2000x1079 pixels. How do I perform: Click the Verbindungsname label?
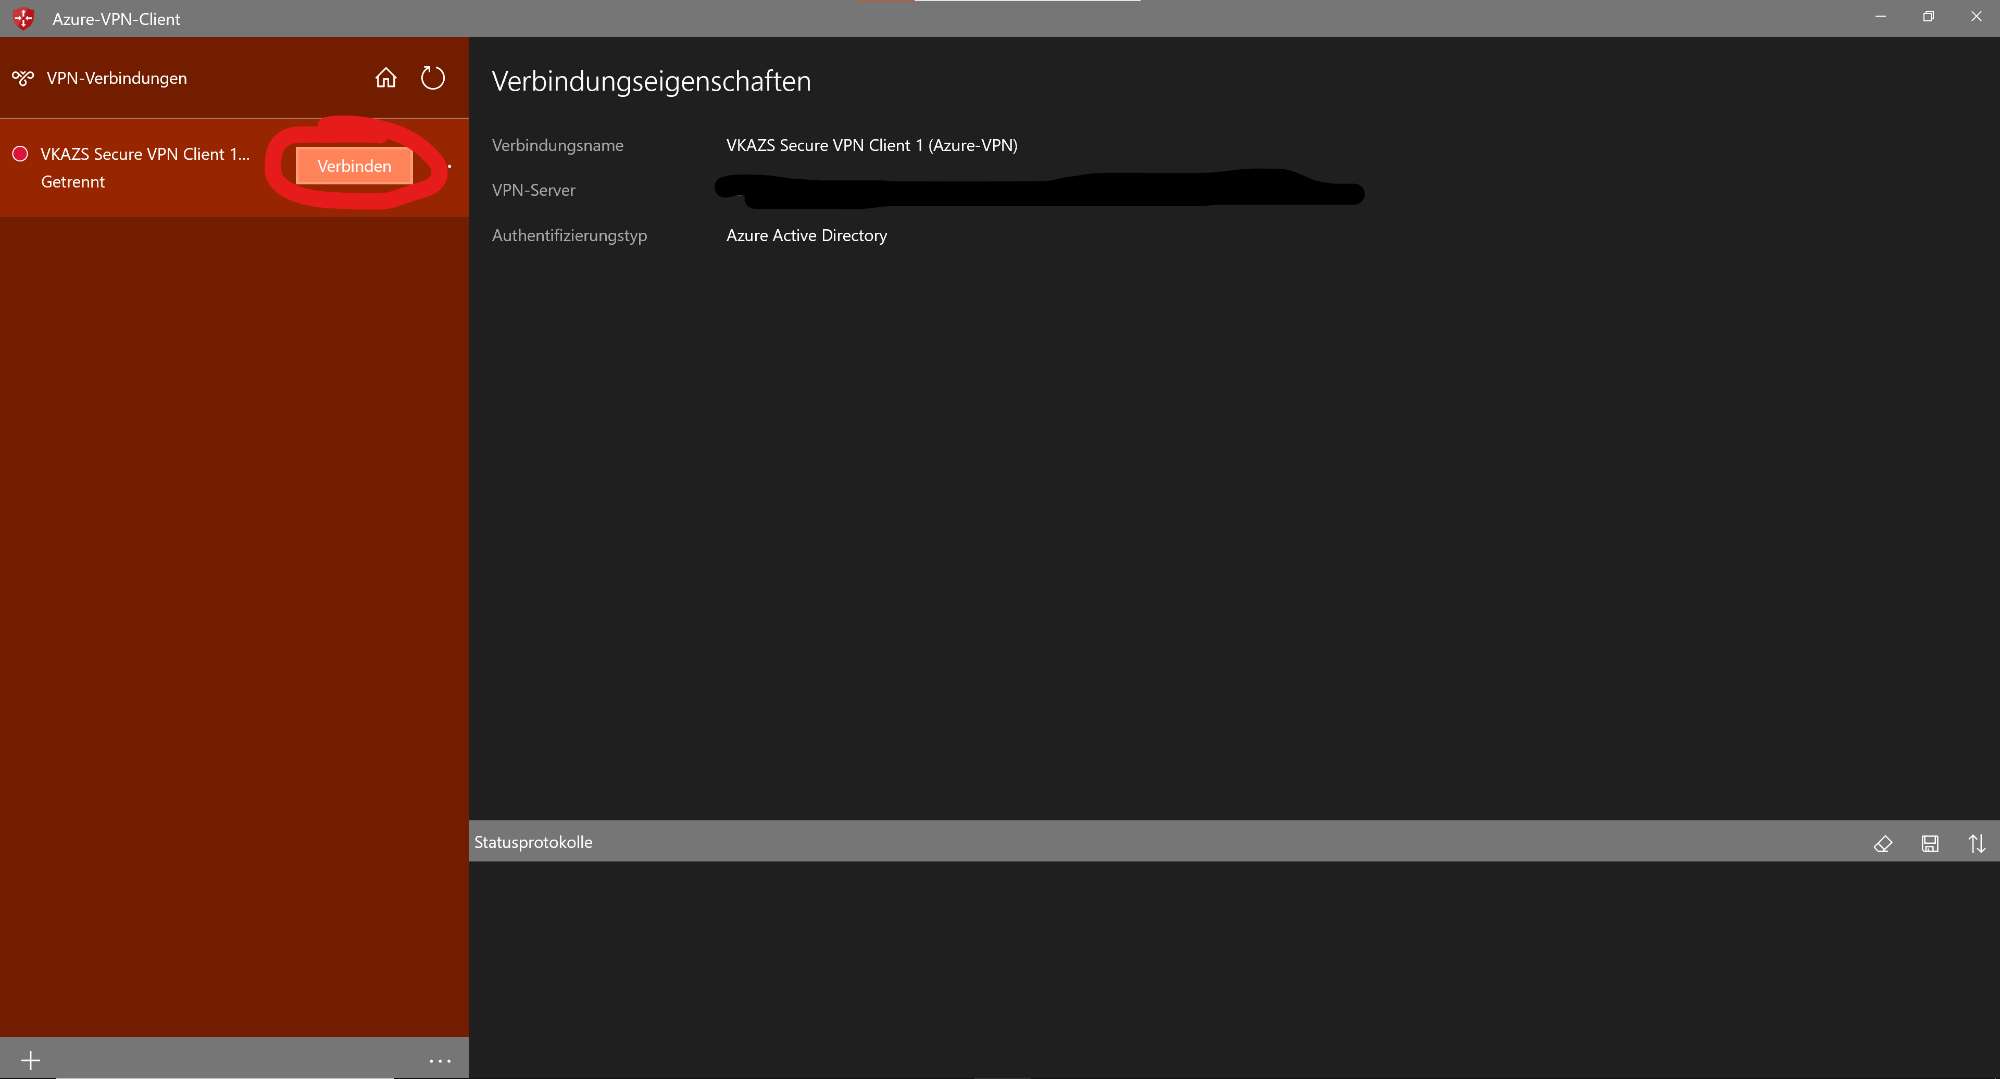(x=558, y=145)
